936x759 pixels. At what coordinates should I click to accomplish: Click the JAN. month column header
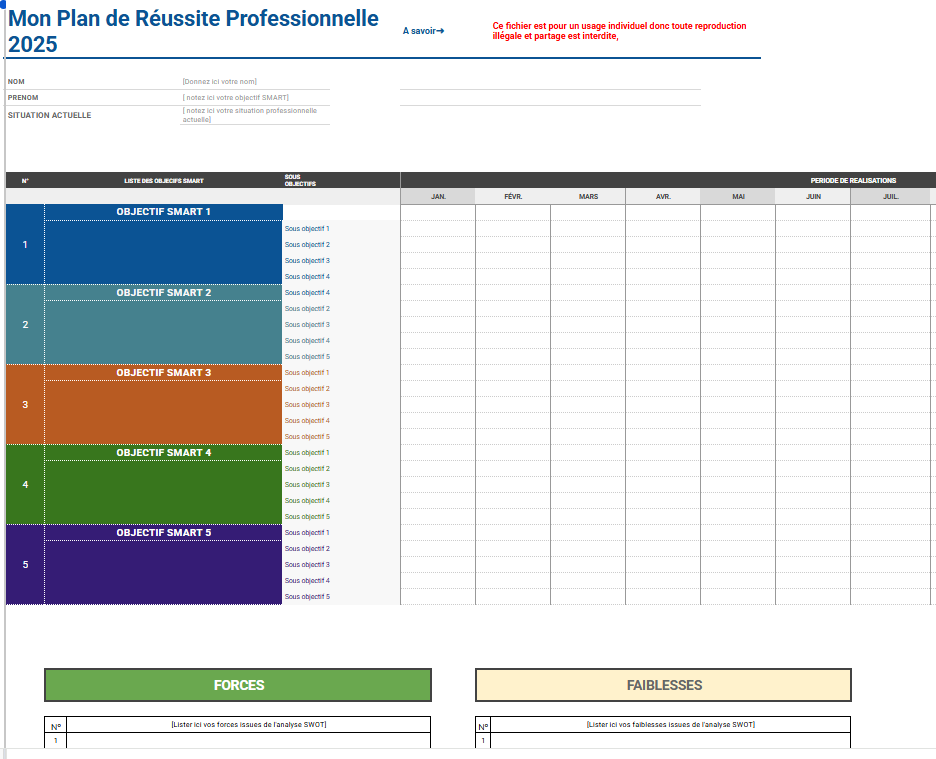coord(437,196)
